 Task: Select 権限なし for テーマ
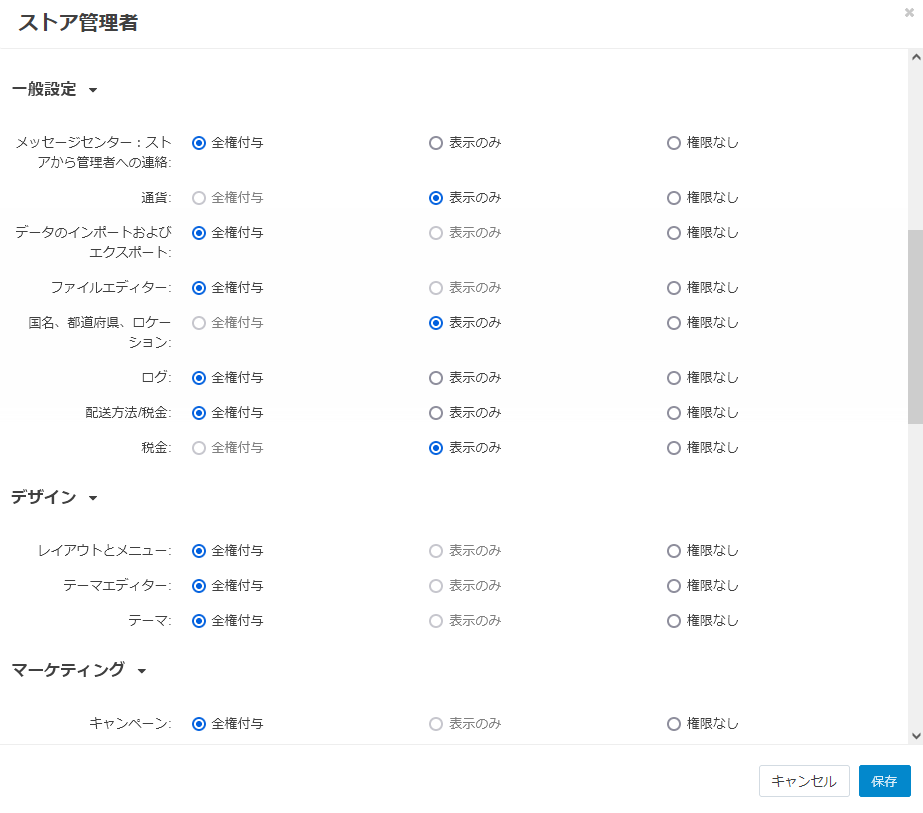point(673,621)
